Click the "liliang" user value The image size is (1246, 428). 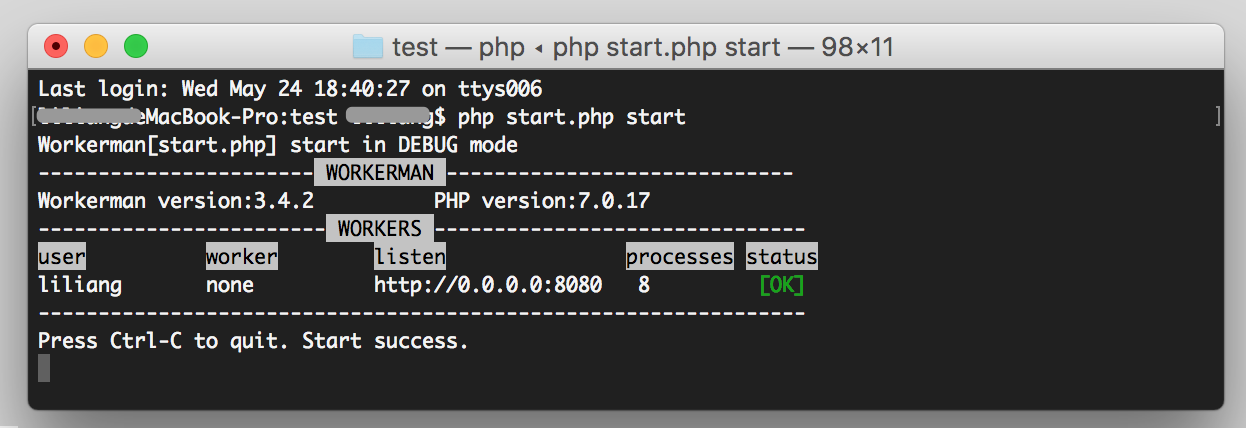[80, 285]
